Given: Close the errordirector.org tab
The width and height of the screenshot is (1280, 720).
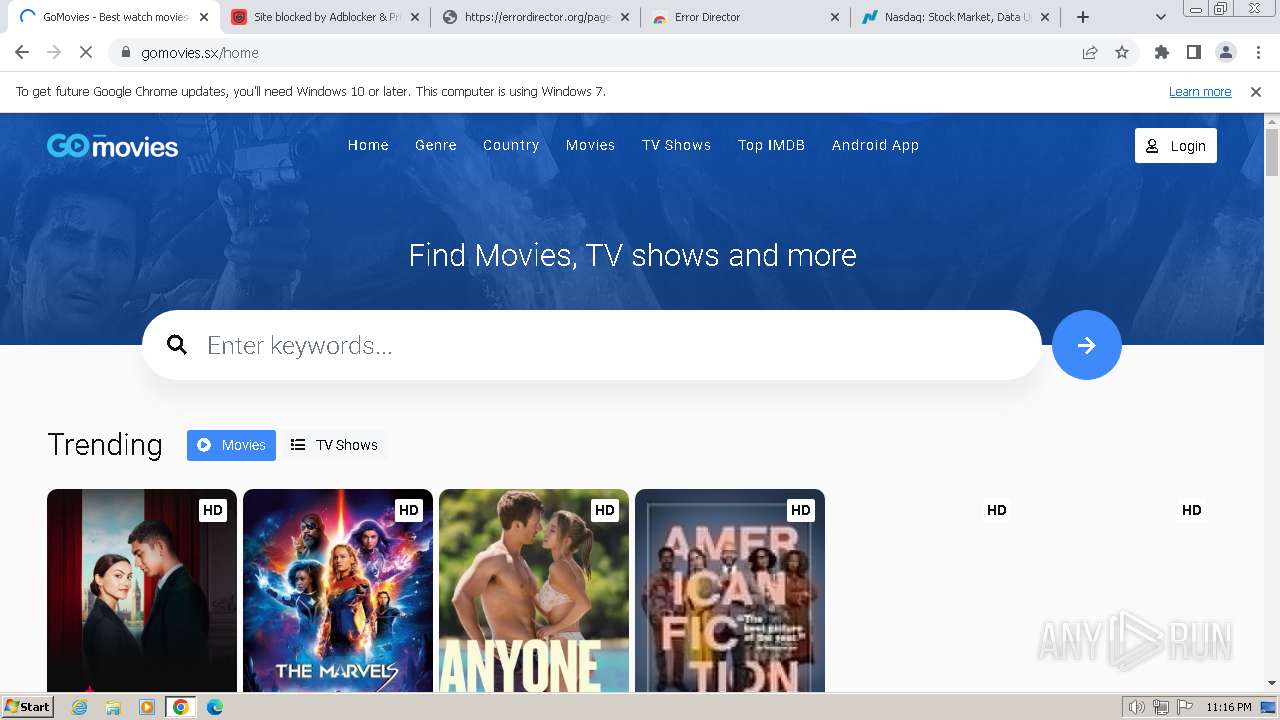Looking at the screenshot, I should [625, 17].
